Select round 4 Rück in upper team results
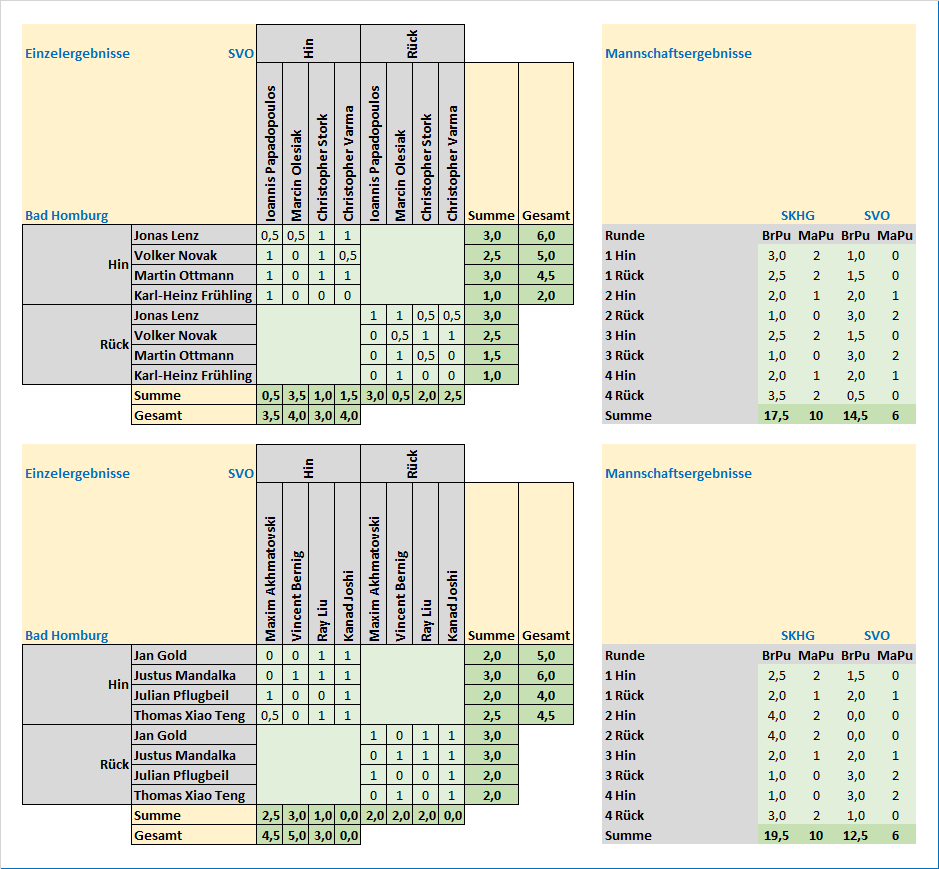The width and height of the screenshot is (939, 869). (625, 395)
